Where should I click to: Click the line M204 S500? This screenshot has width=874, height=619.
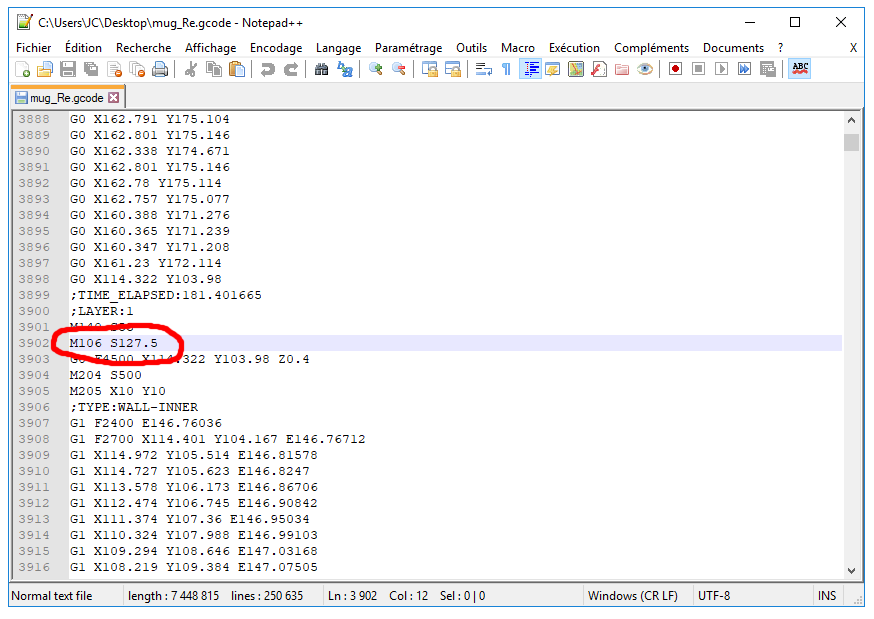pyautogui.click(x=105, y=376)
